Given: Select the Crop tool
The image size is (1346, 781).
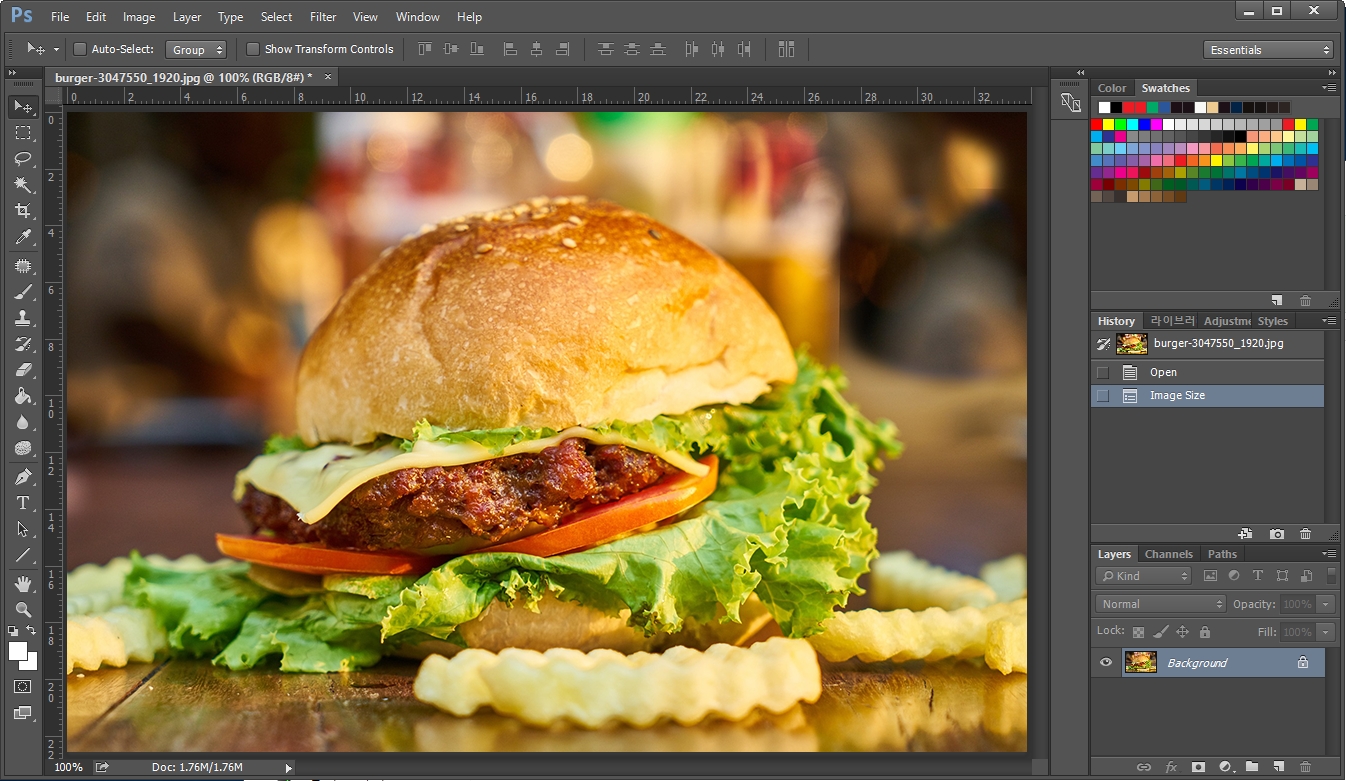Looking at the screenshot, I should [23, 211].
